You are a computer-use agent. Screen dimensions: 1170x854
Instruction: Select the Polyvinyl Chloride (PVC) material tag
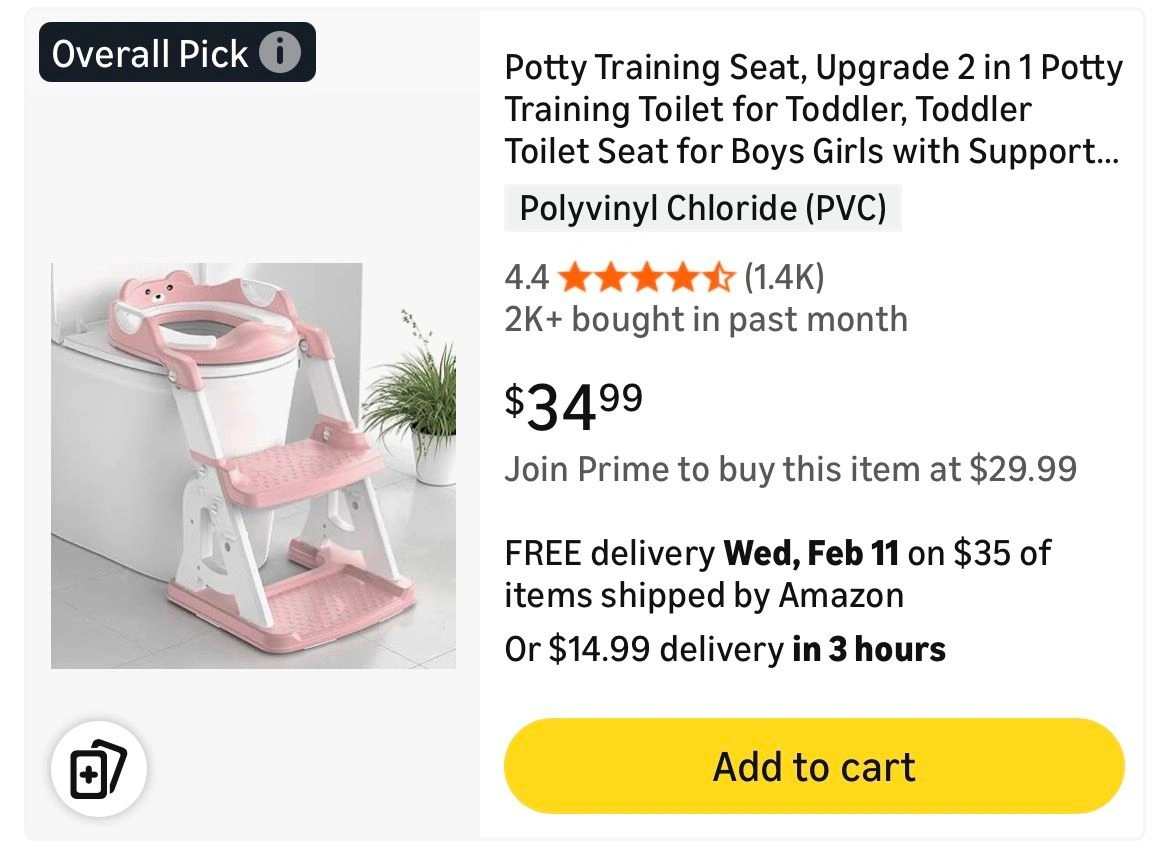[x=702, y=209]
